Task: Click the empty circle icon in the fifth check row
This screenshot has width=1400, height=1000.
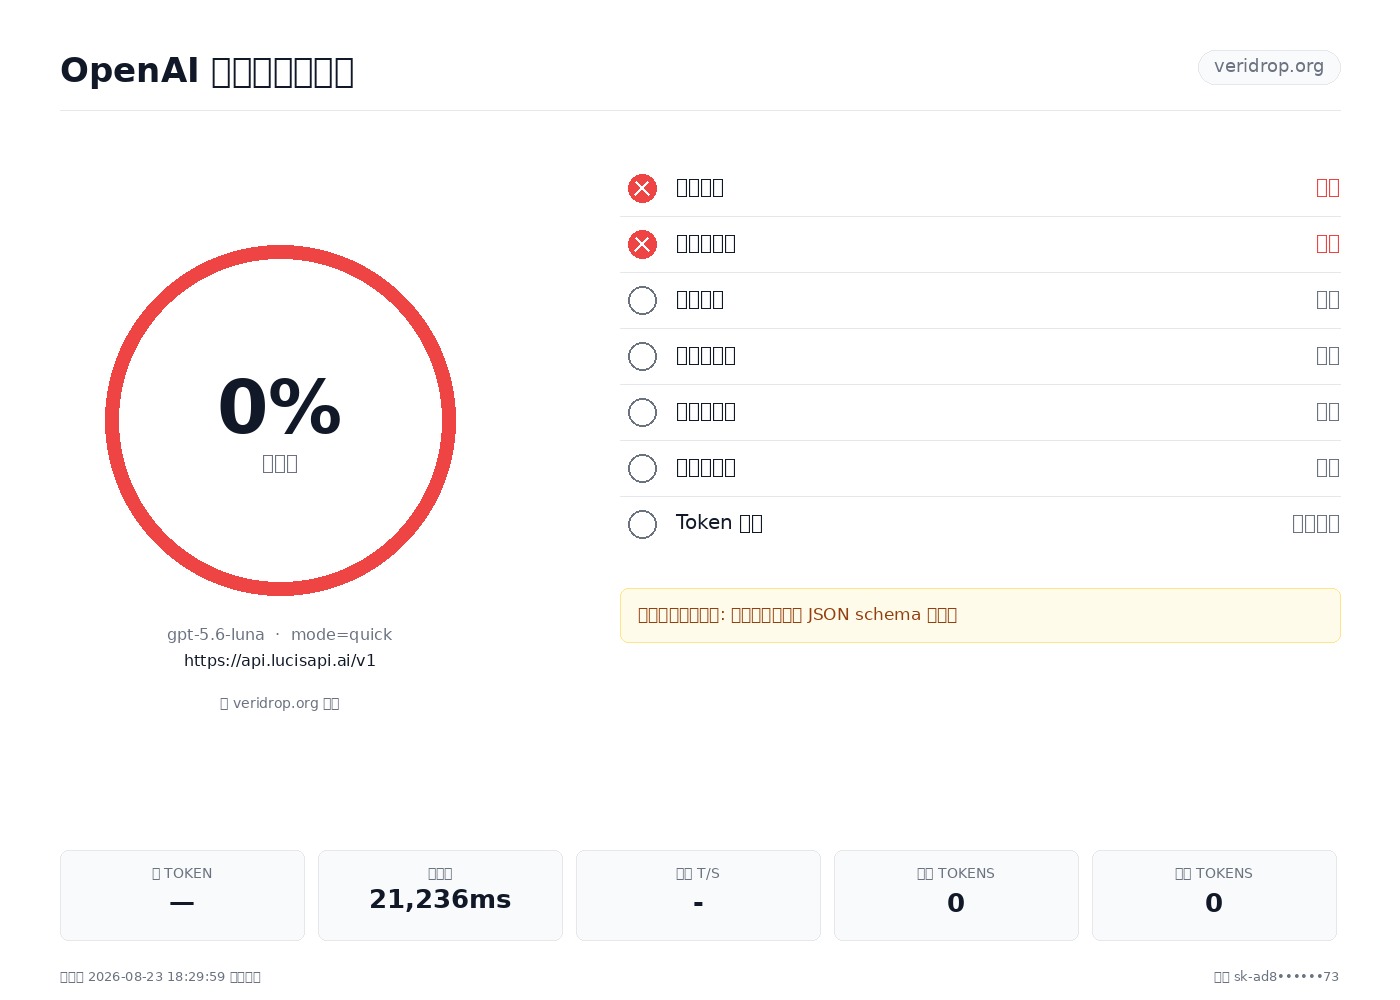Action: 642,412
